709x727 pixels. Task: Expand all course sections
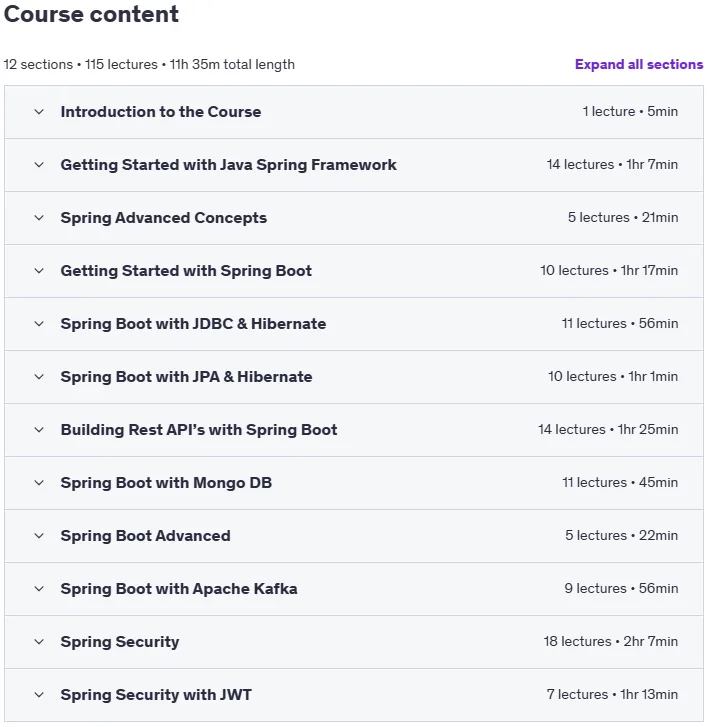(639, 64)
